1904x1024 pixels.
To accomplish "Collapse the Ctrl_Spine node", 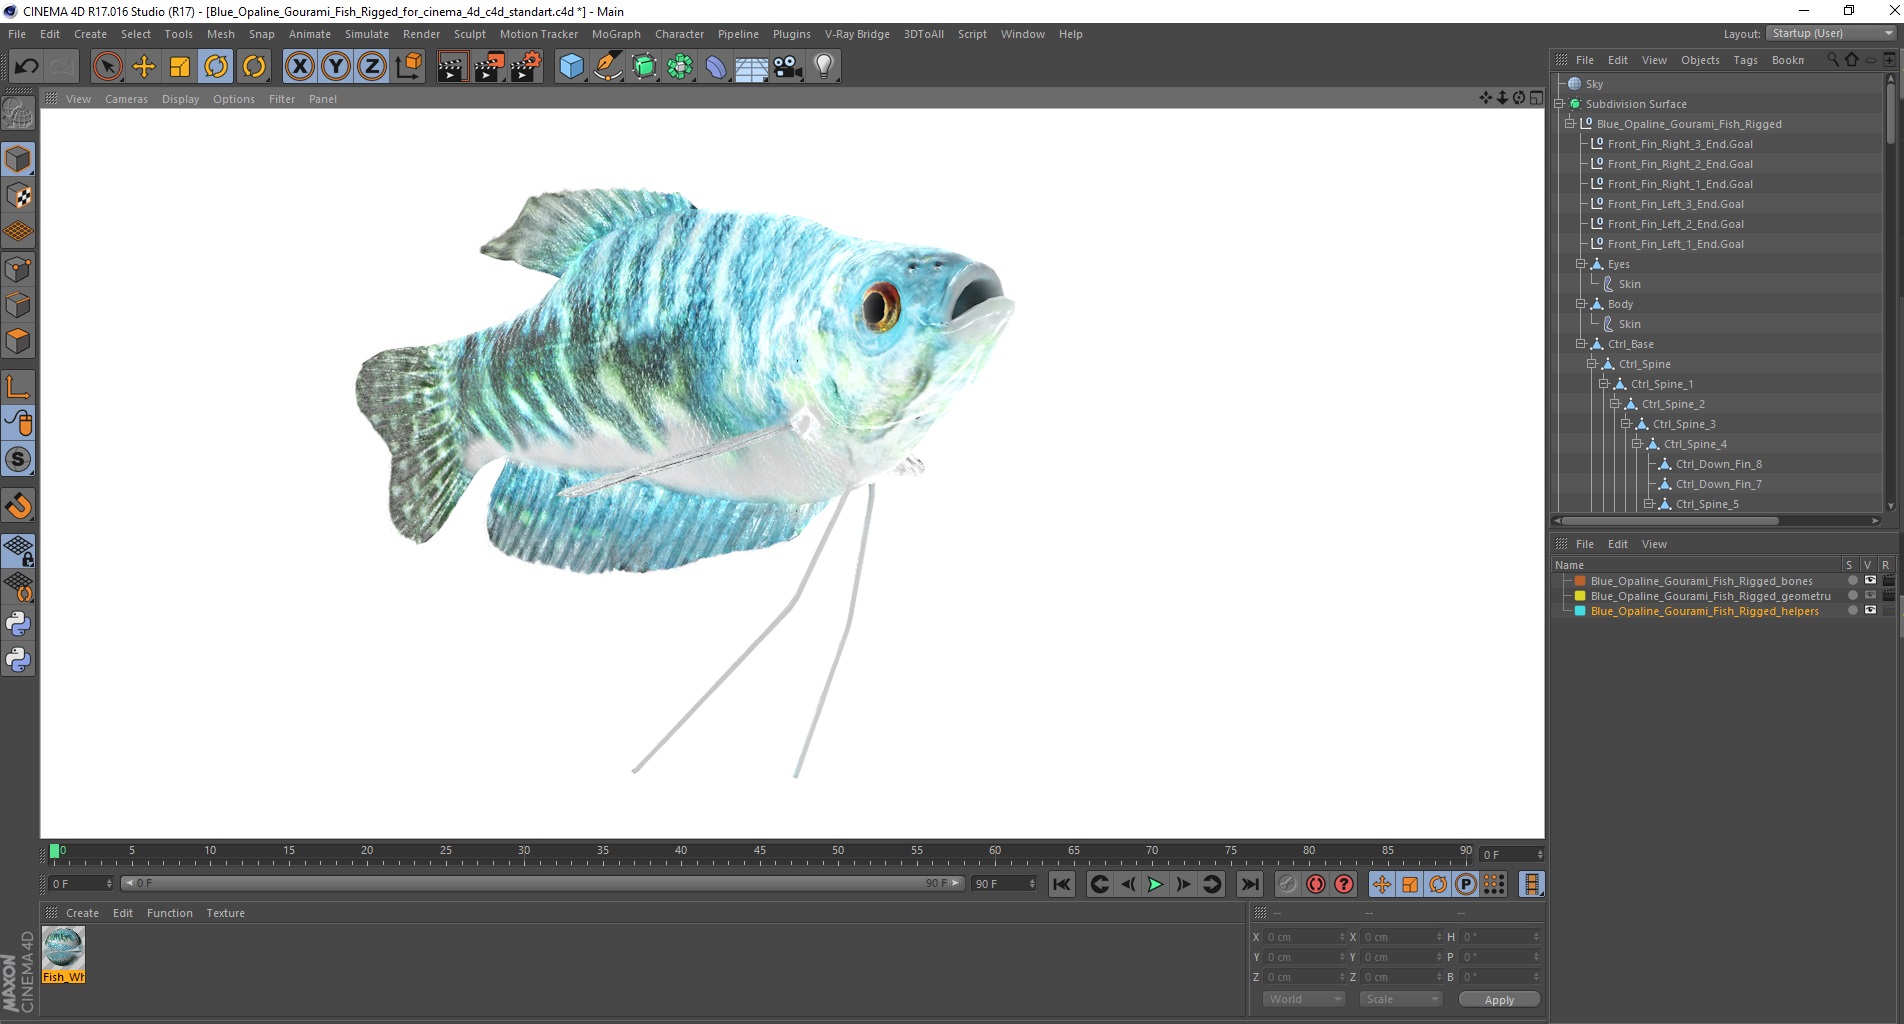I will (x=1591, y=364).
